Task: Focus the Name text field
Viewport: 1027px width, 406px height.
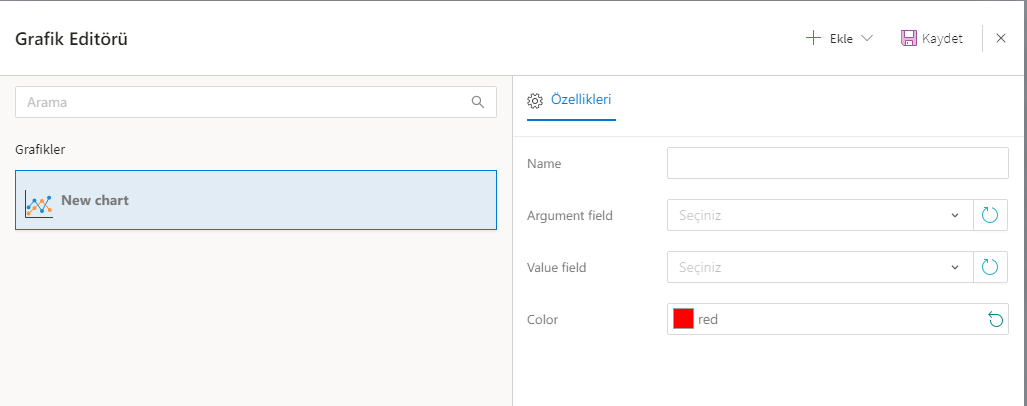Action: (837, 163)
